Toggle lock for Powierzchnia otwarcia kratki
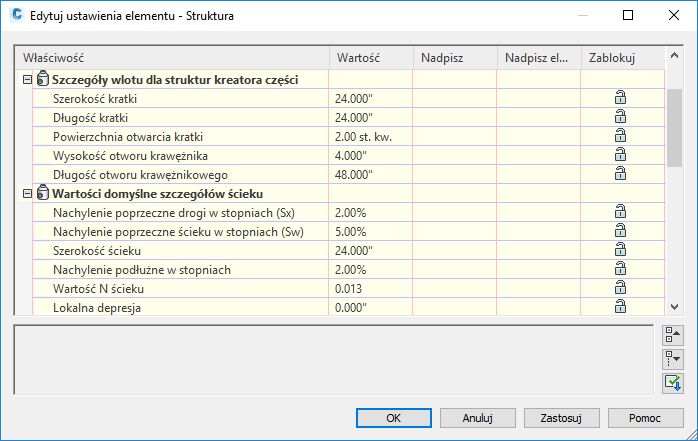This screenshot has height=441, width=698. (620, 135)
